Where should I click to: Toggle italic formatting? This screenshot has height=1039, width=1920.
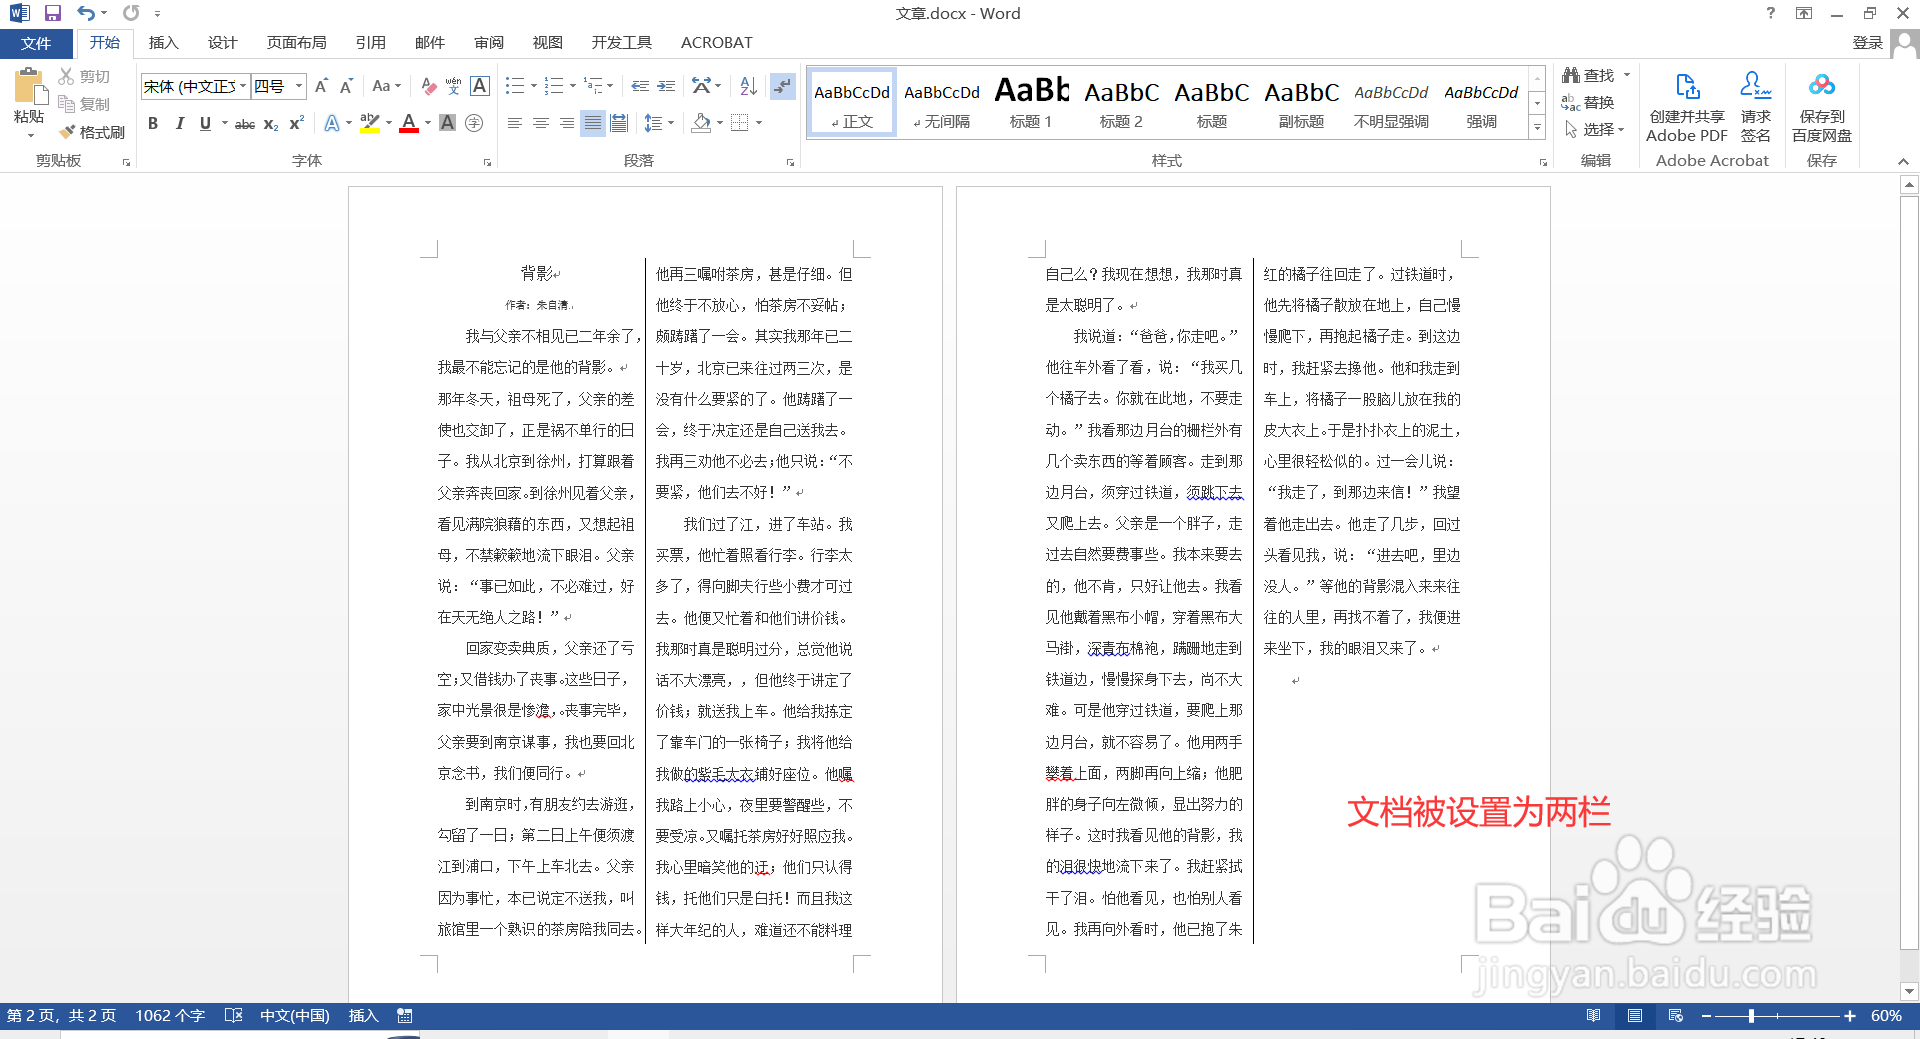coord(179,123)
